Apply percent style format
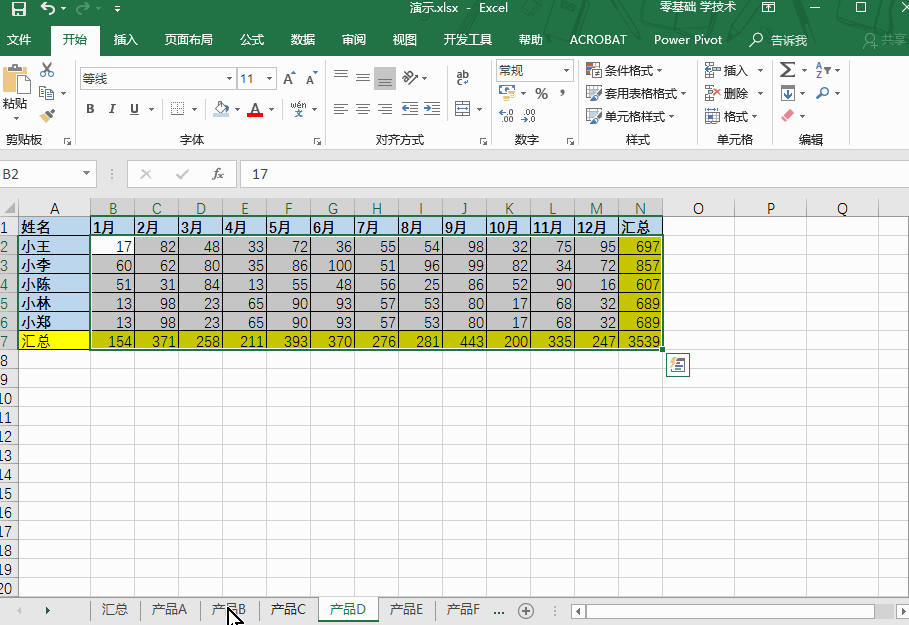The width and height of the screenshot is (909, 625). coord(541,93)
